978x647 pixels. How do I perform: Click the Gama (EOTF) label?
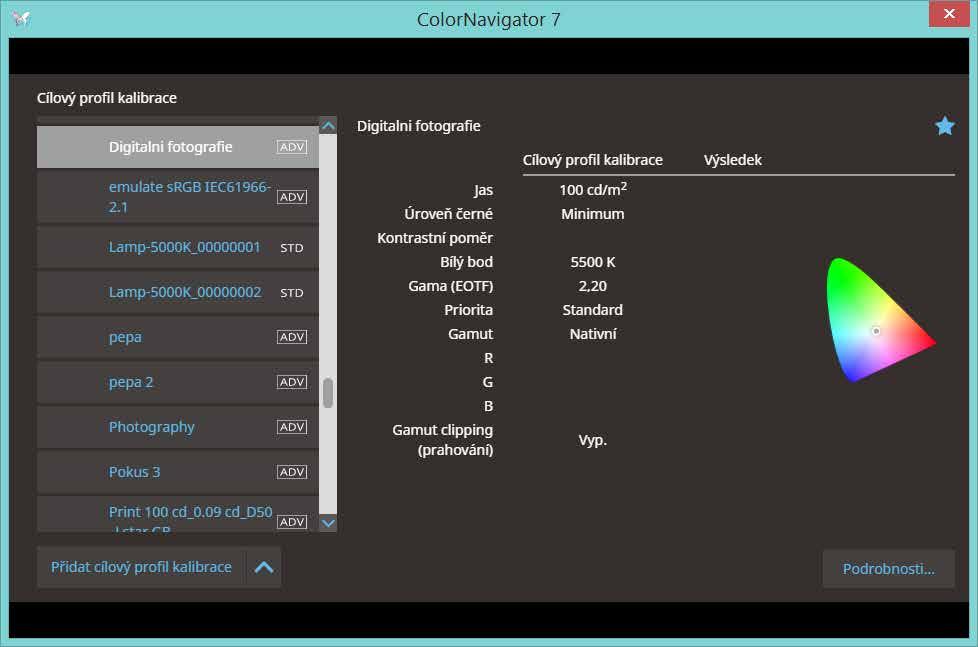tap(450, 286)
